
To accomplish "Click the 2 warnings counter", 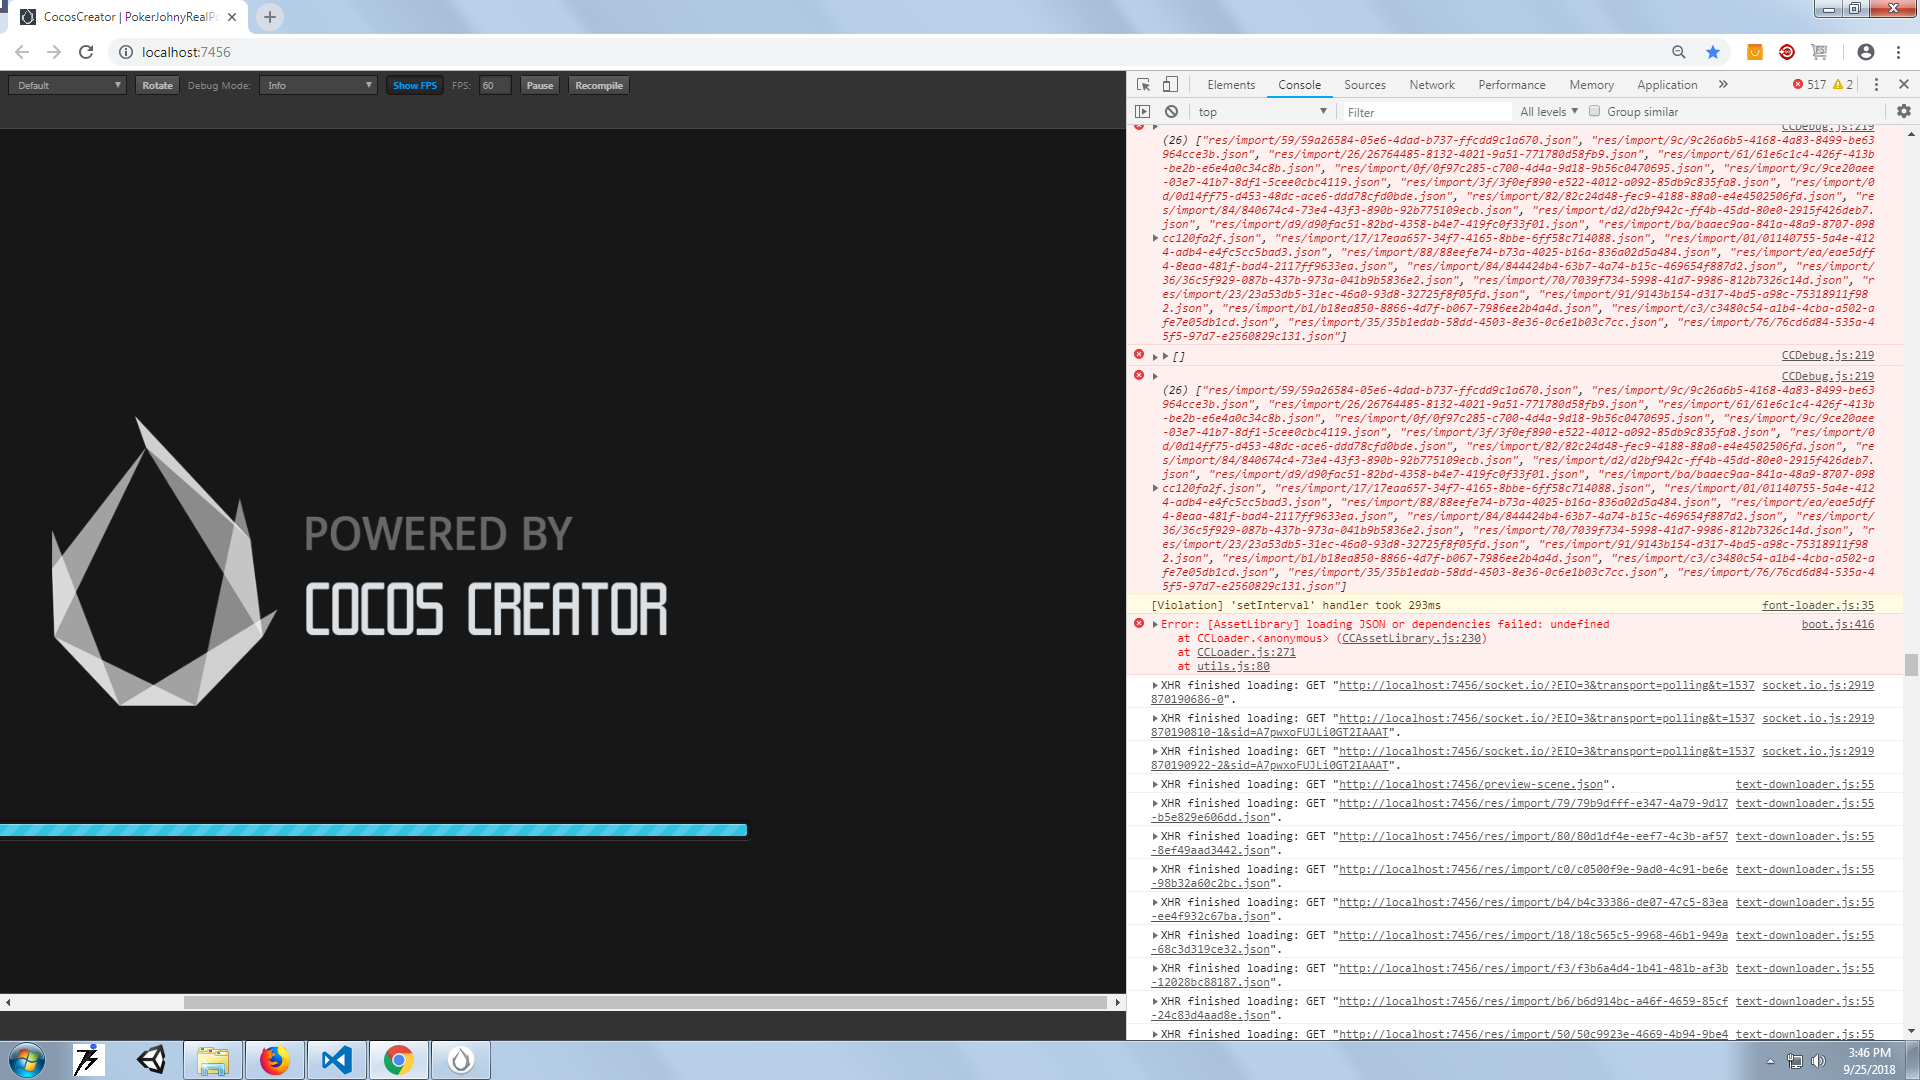I will (1843, 85).
